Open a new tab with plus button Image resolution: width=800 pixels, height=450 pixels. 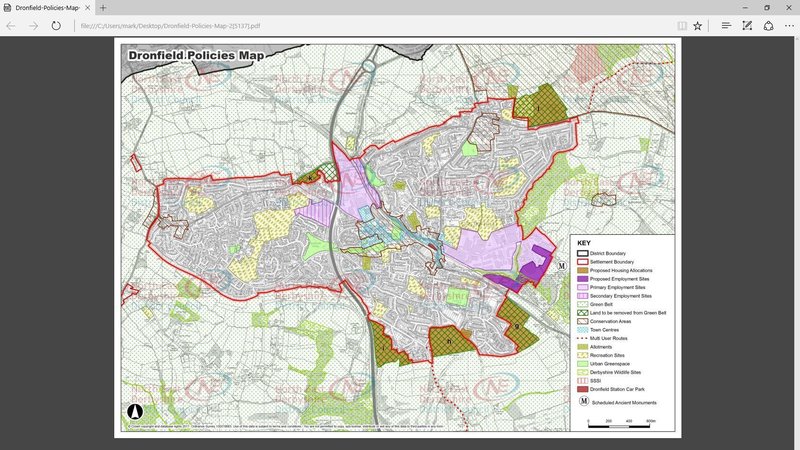pyautogui.click(x=102, y=7)
